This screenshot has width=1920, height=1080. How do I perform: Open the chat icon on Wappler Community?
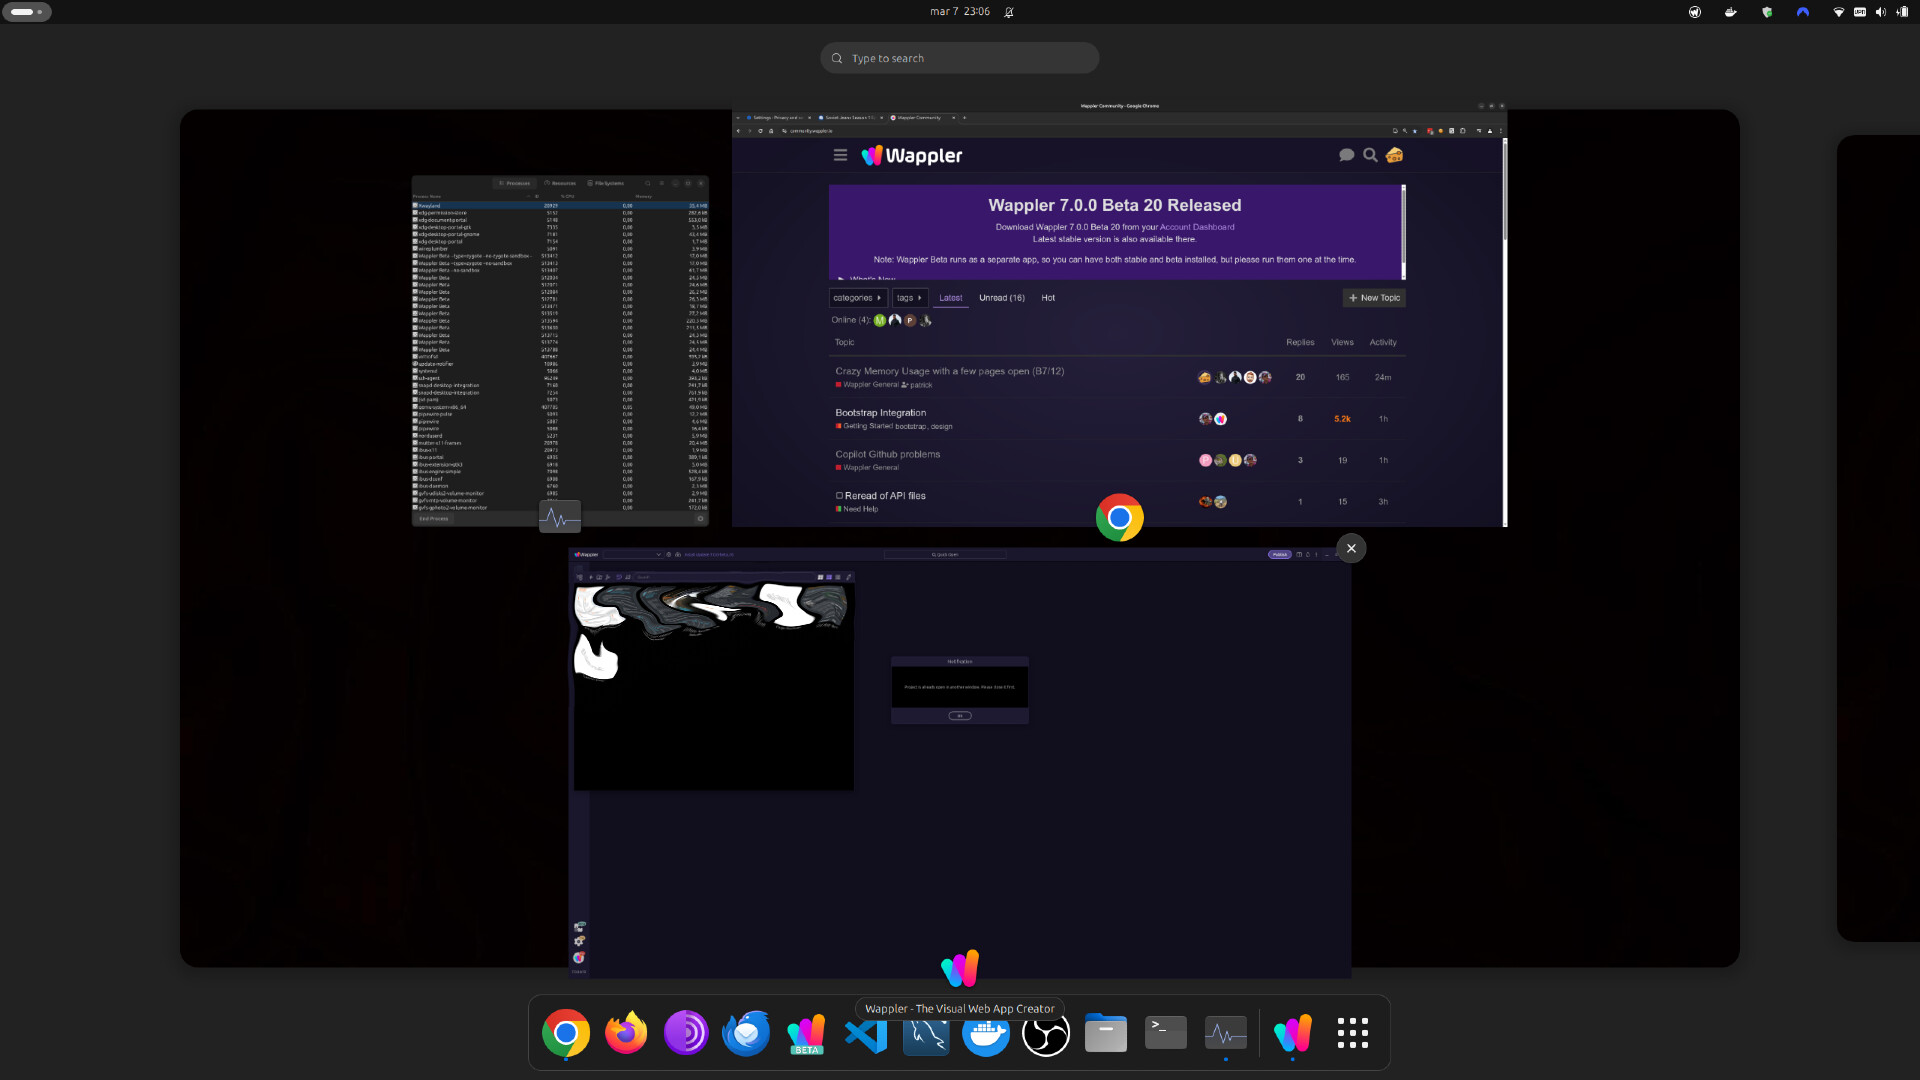(1347, 155)
